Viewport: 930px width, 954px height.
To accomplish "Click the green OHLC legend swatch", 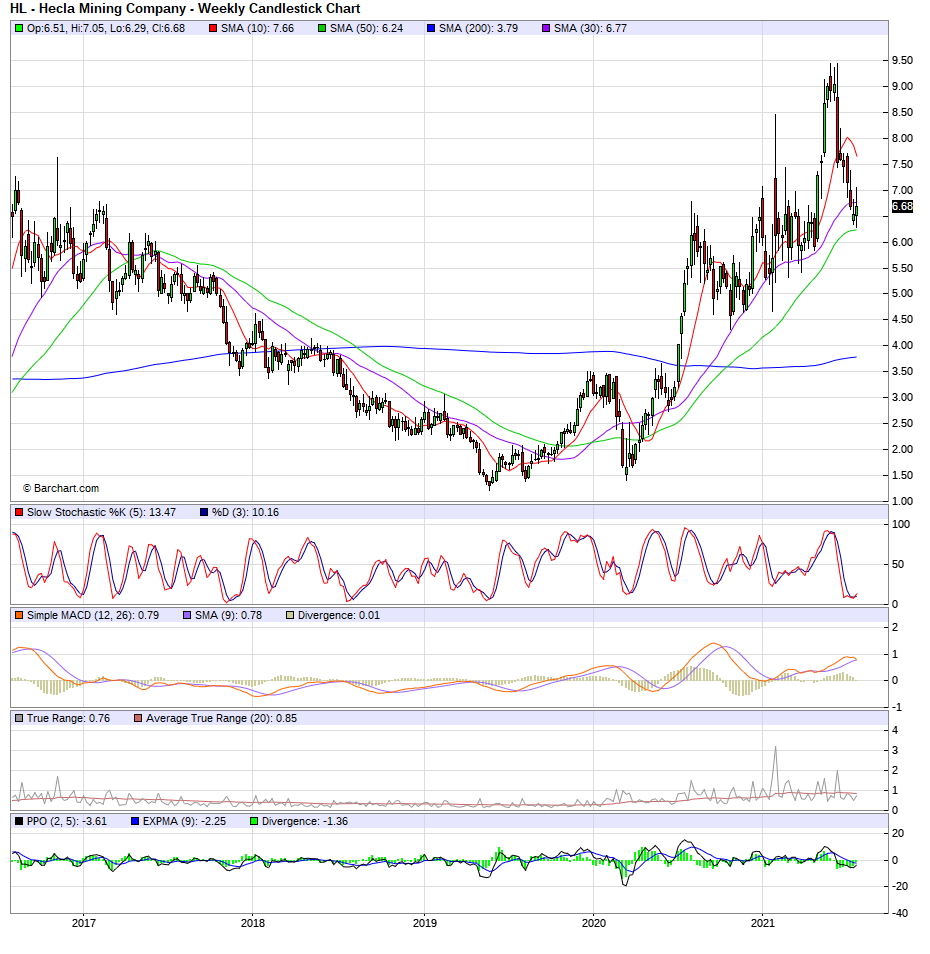I will [x=19, y=28].
